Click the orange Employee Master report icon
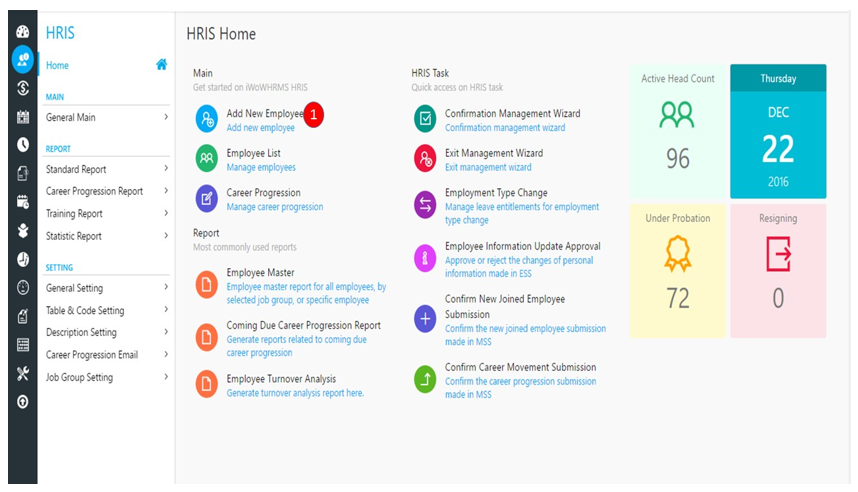 coord(207,285)
